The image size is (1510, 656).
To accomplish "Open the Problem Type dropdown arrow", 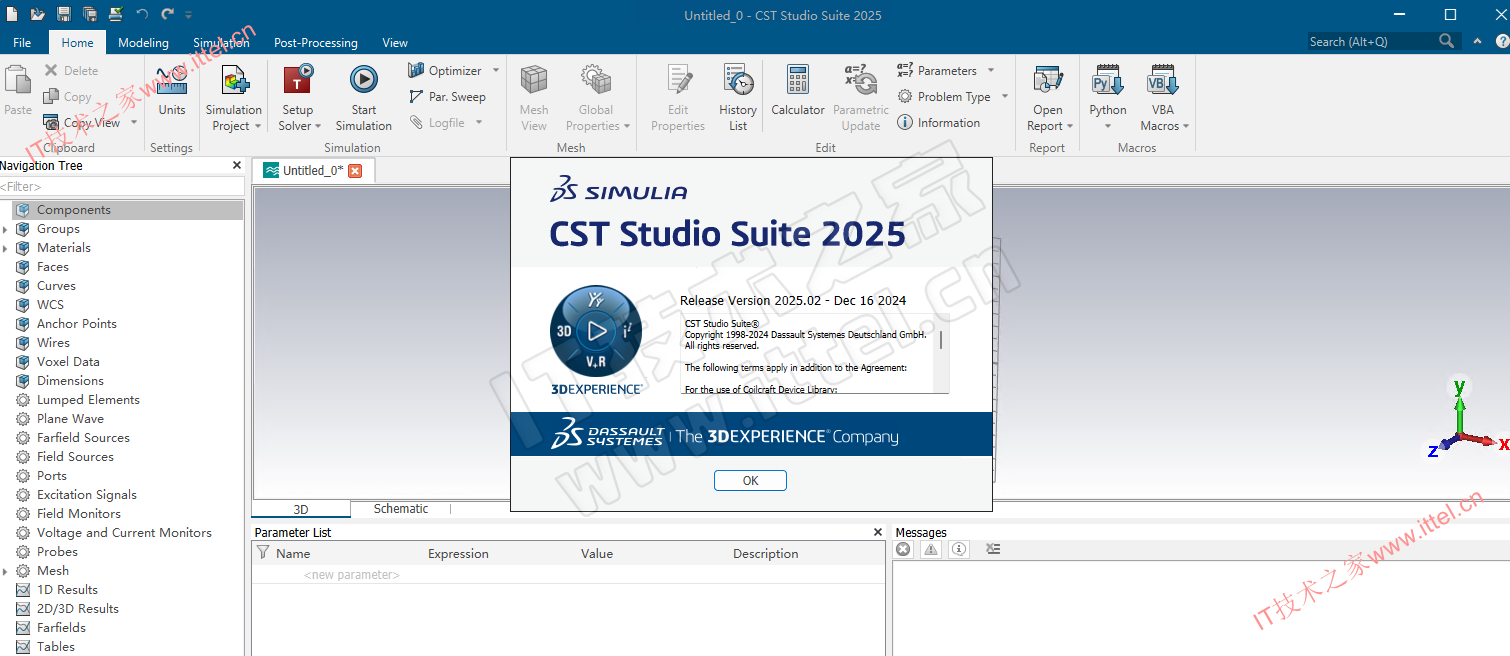I will 1005,97.
